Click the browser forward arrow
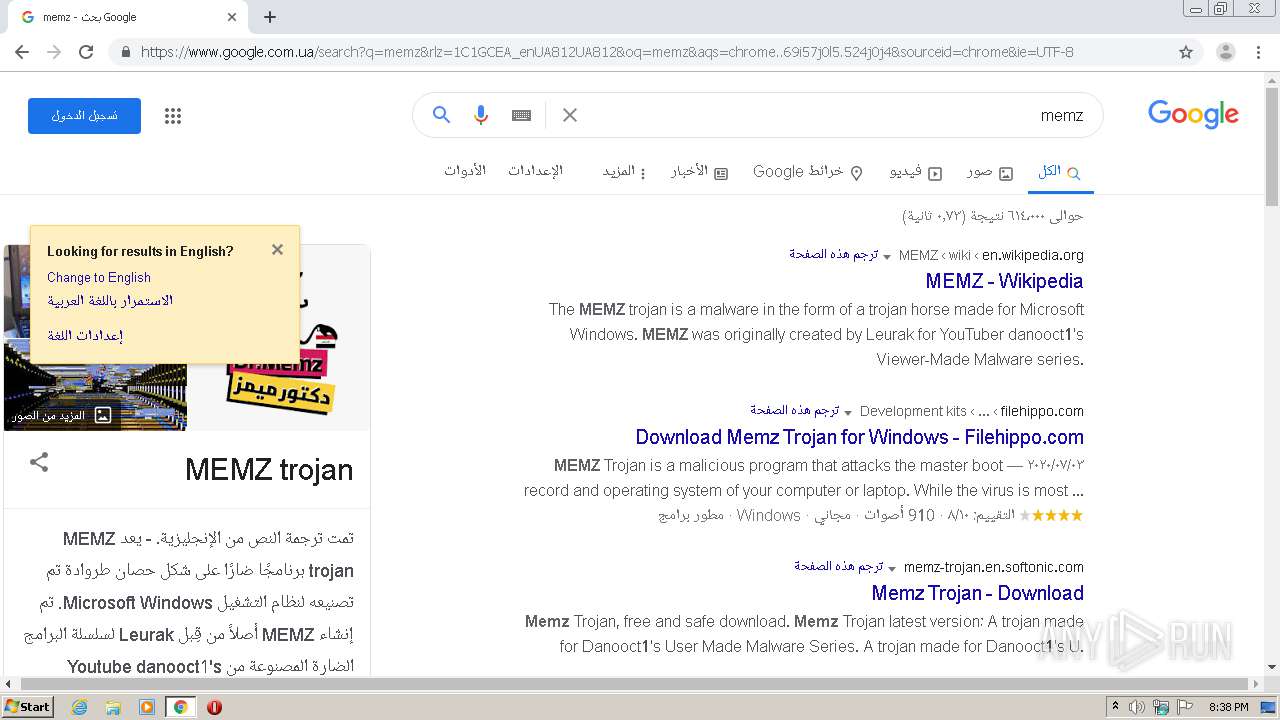1280x720 pixels. coord(54,52)
